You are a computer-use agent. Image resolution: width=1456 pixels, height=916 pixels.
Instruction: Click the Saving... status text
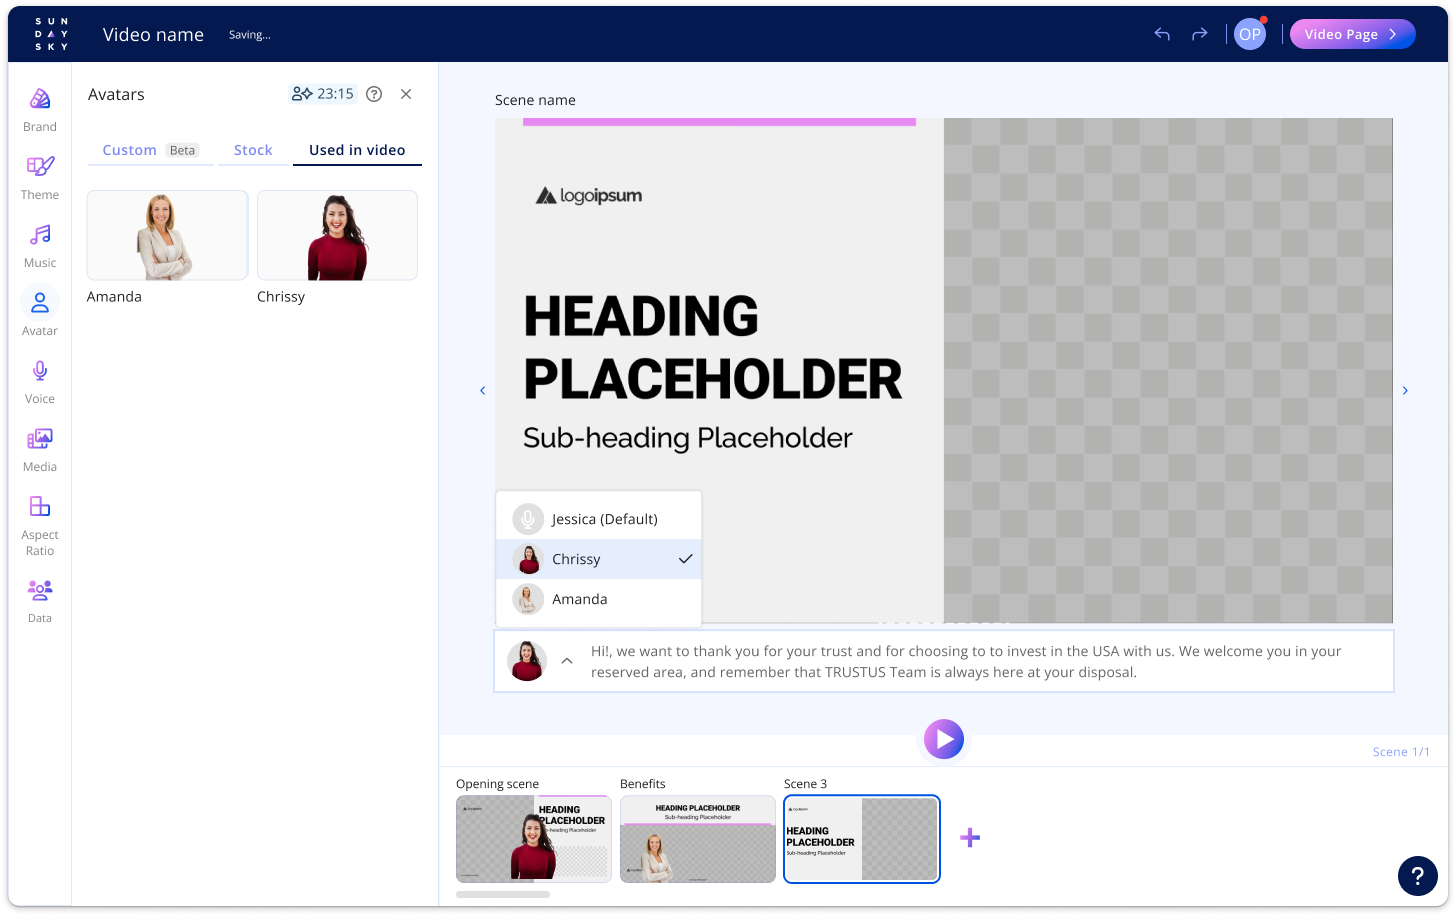[250, 35]
